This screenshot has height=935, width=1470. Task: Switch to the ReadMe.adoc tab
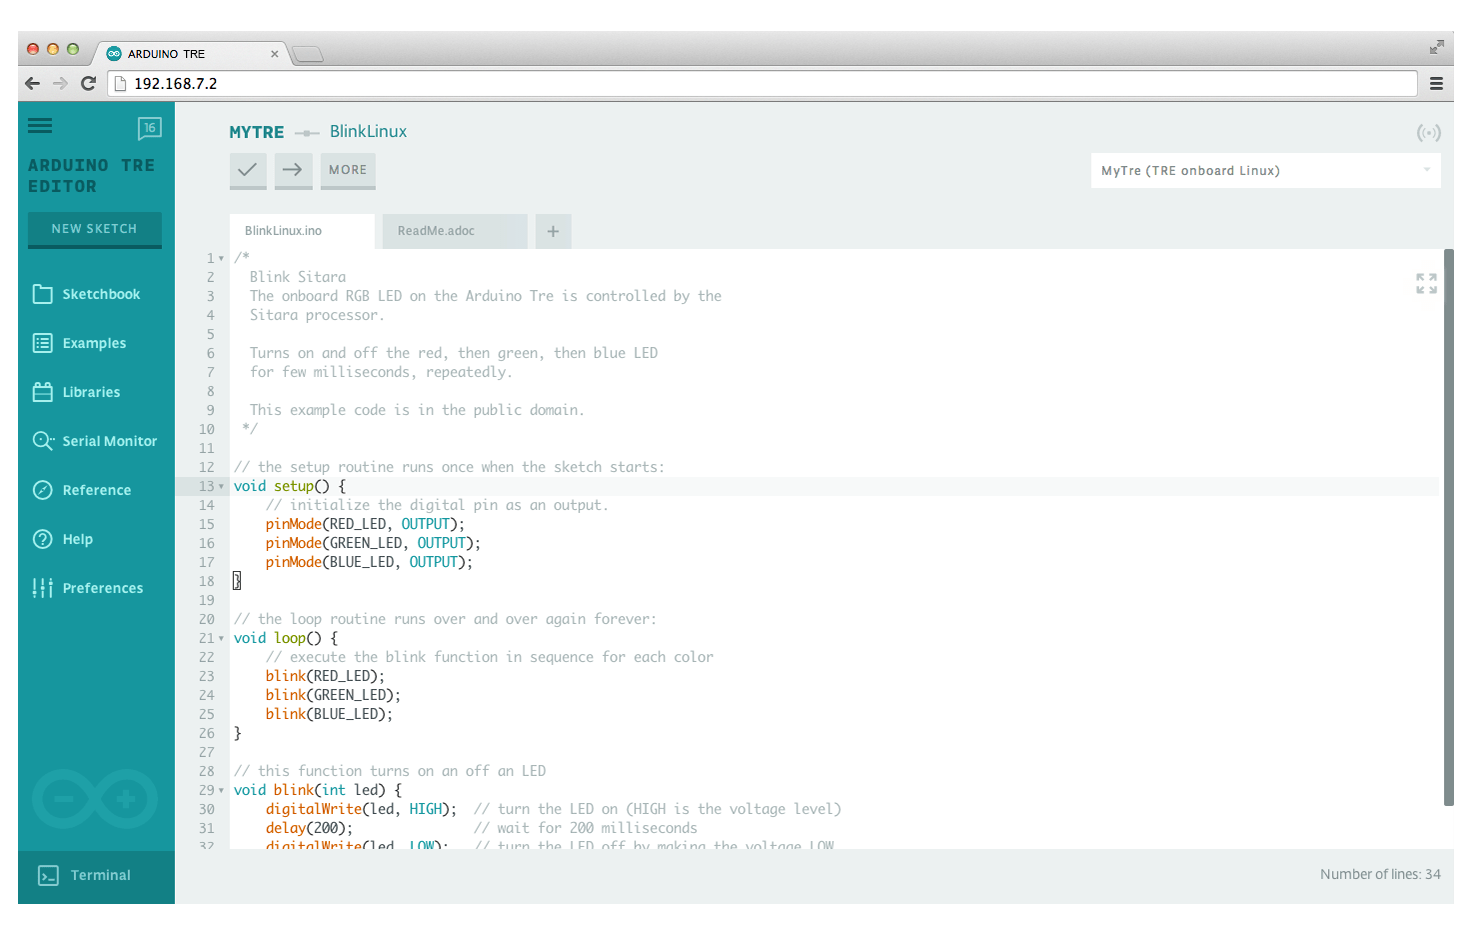pos(454,230)
